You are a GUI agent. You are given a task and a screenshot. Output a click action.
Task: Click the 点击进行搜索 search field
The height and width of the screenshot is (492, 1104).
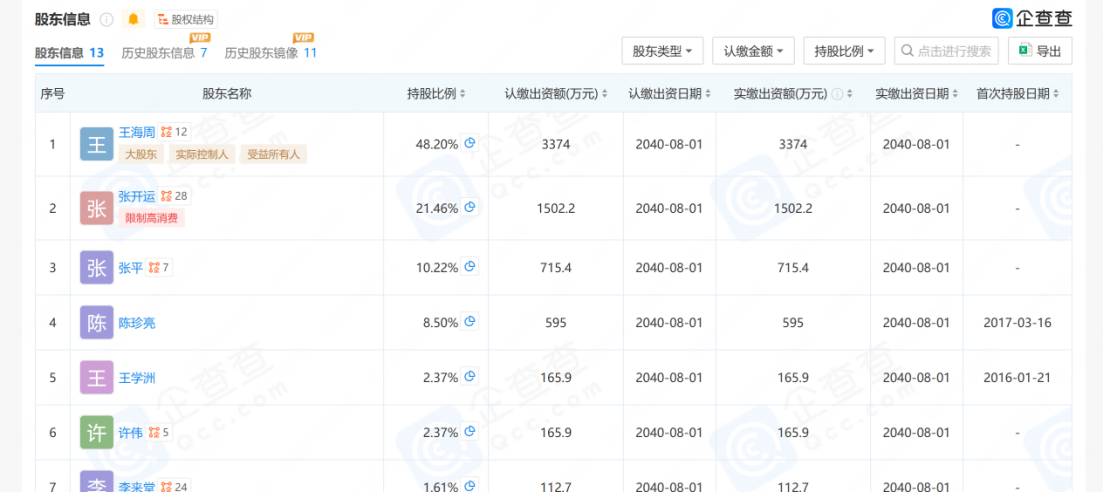point(947,51)
